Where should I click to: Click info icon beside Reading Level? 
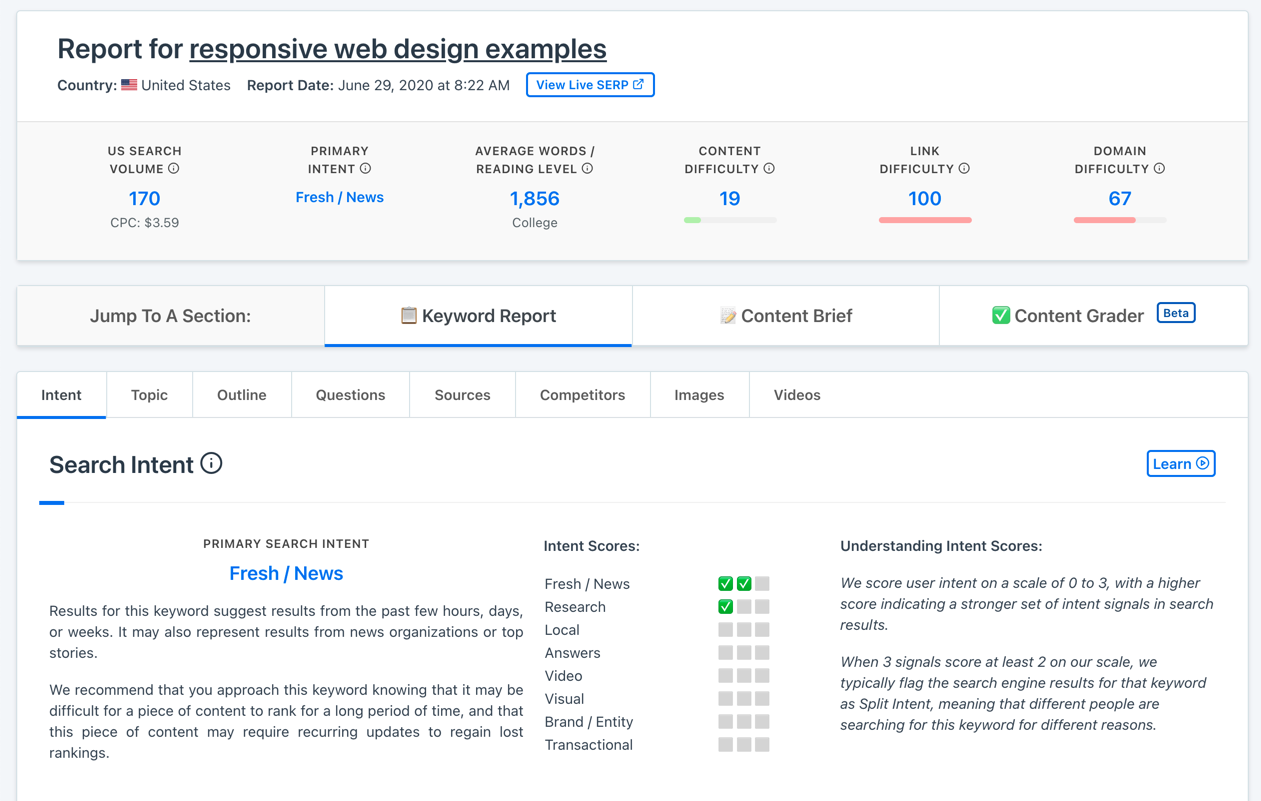point(588,169)
